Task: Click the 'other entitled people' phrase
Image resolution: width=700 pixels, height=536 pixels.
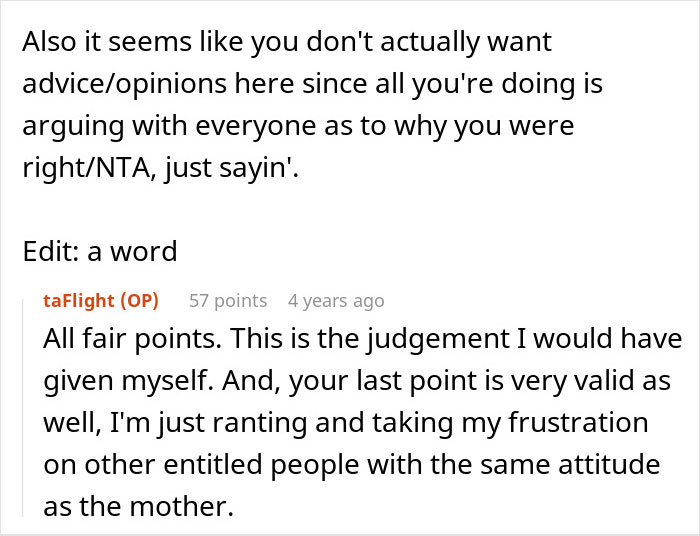Action: pos(199,466)
